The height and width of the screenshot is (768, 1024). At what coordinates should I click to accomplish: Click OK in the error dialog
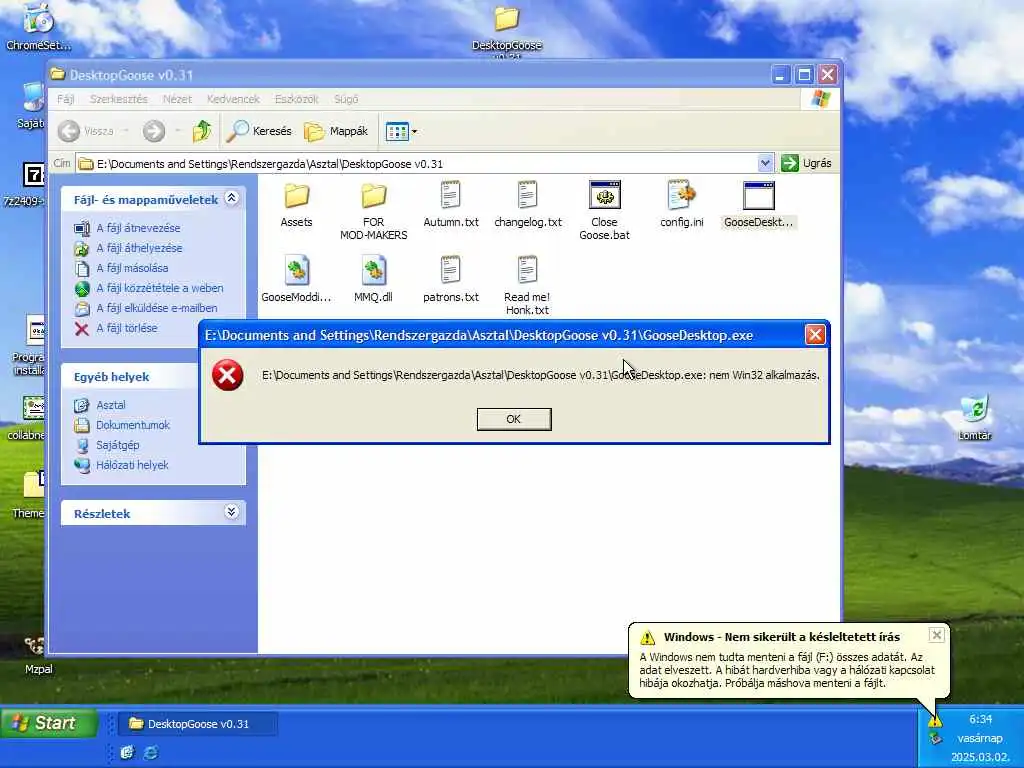click(x=514, y=419)
